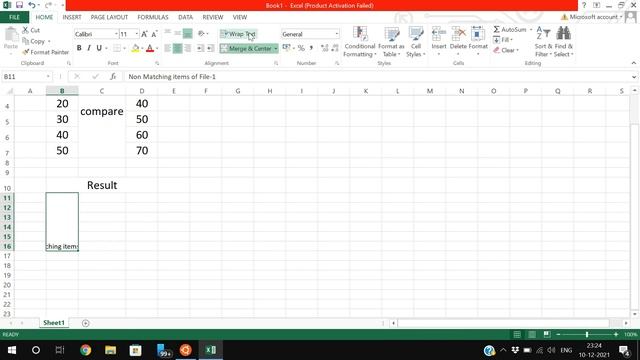Click the comma style button
The image size is (640, 360).
coord(311,48)
